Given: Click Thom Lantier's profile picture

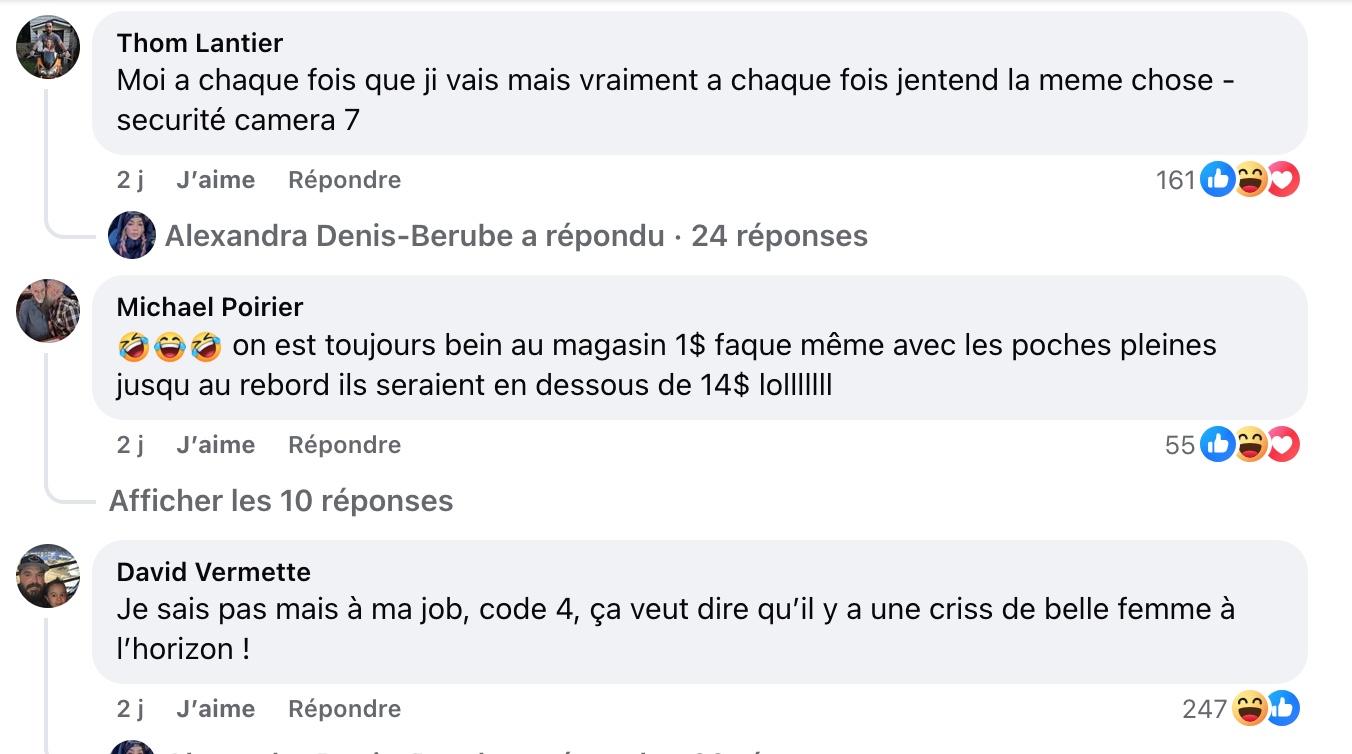Looking at the screenshot, I should [48, 48].
